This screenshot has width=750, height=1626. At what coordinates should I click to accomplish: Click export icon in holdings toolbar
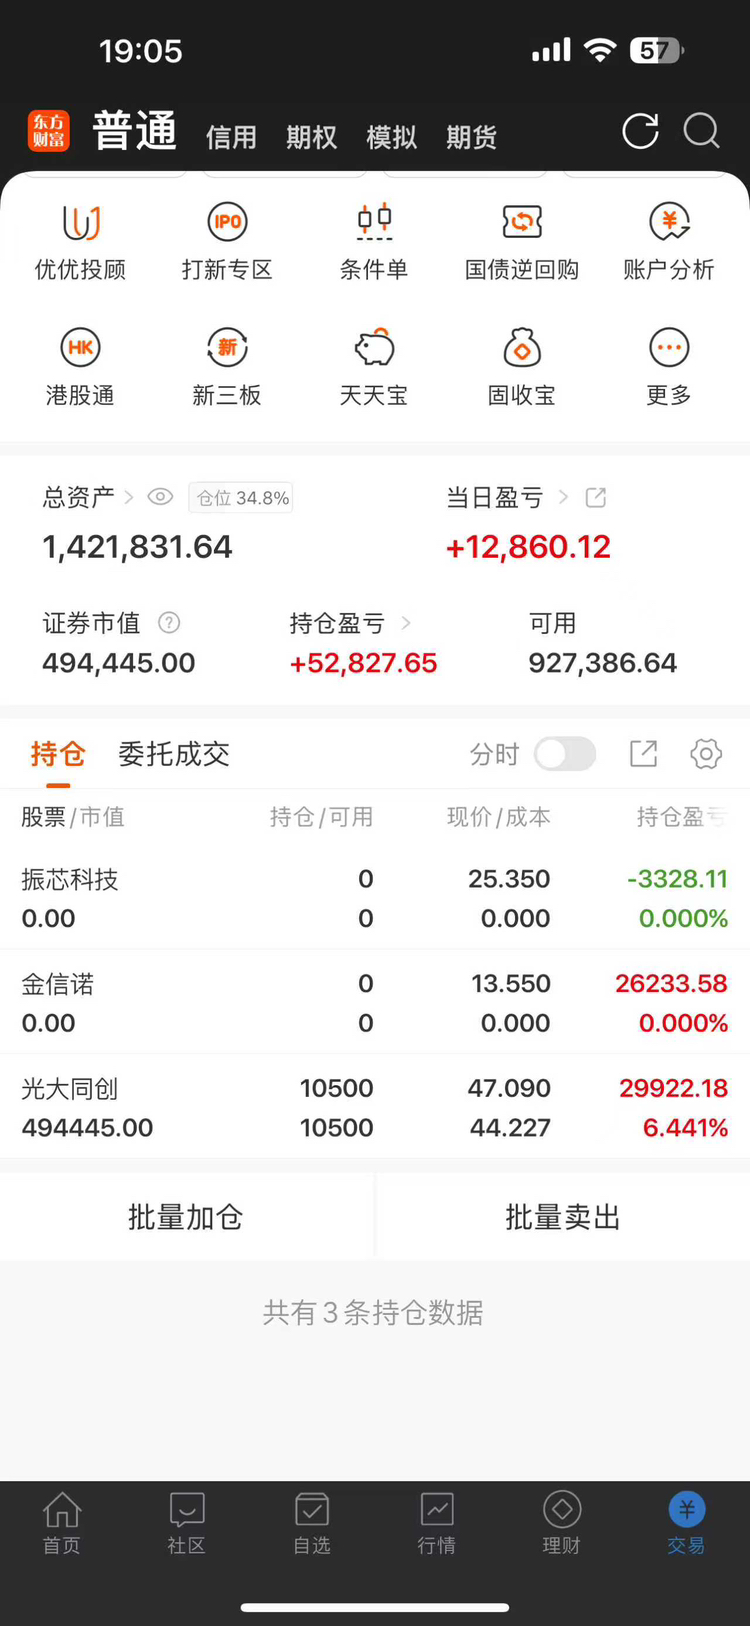click(x=643, y=754)
